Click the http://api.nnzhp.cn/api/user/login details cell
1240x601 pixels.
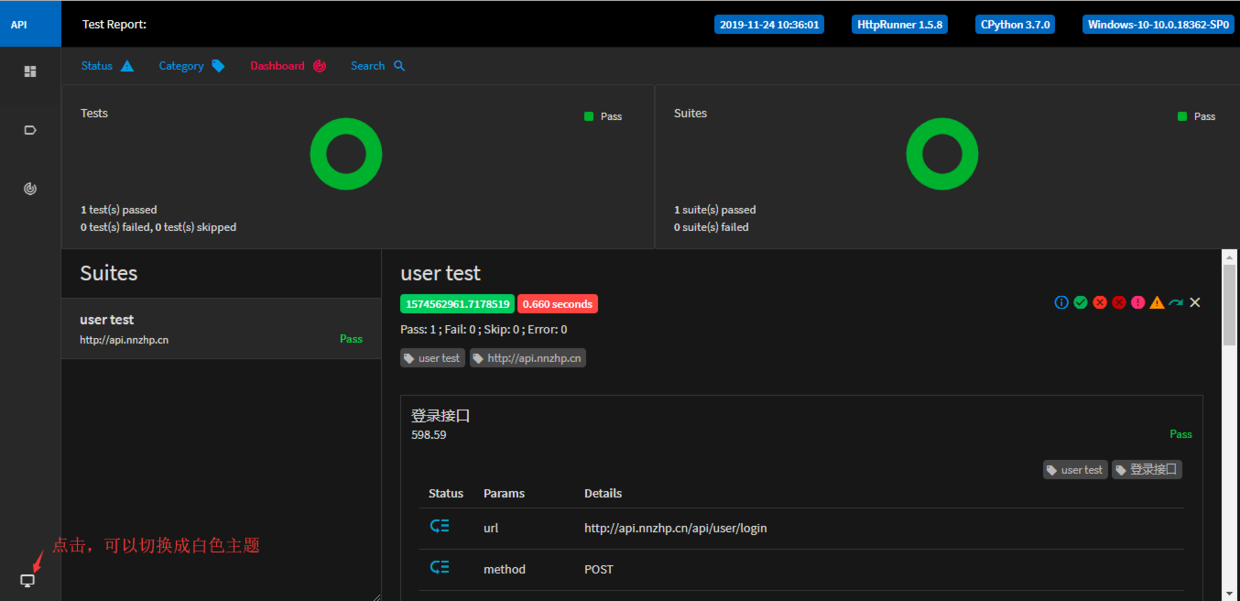pos(676,528)
